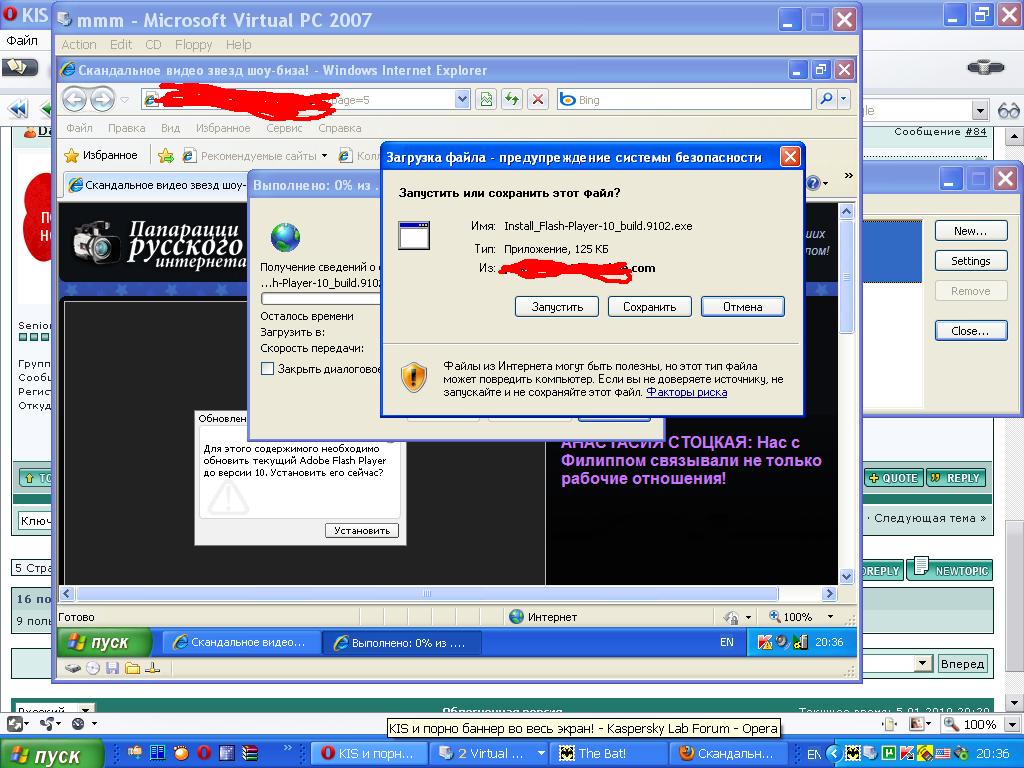
Task: Click host пуск Start button
Action: click(52, 754)
